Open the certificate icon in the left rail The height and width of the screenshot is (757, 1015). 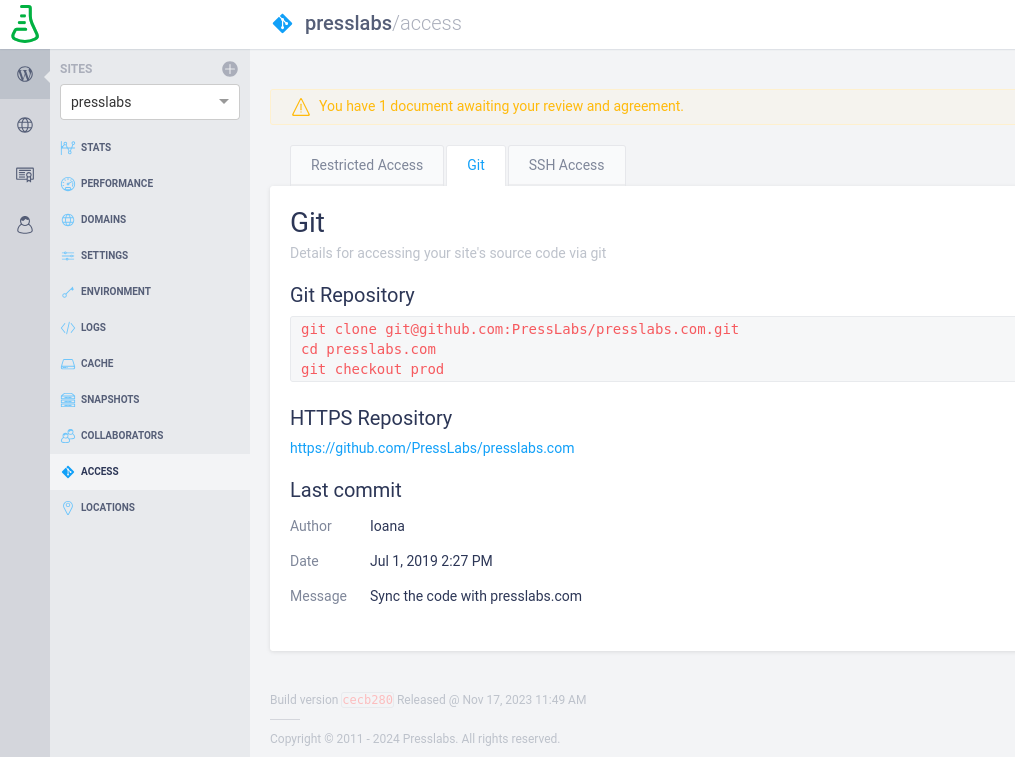(25, 175)
